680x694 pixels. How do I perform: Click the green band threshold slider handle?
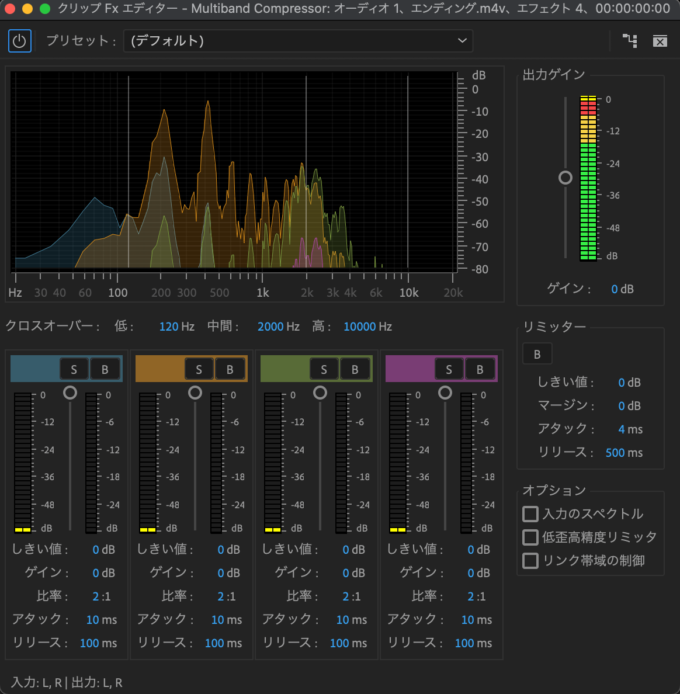pyautogui.click(x=320, y=393)
